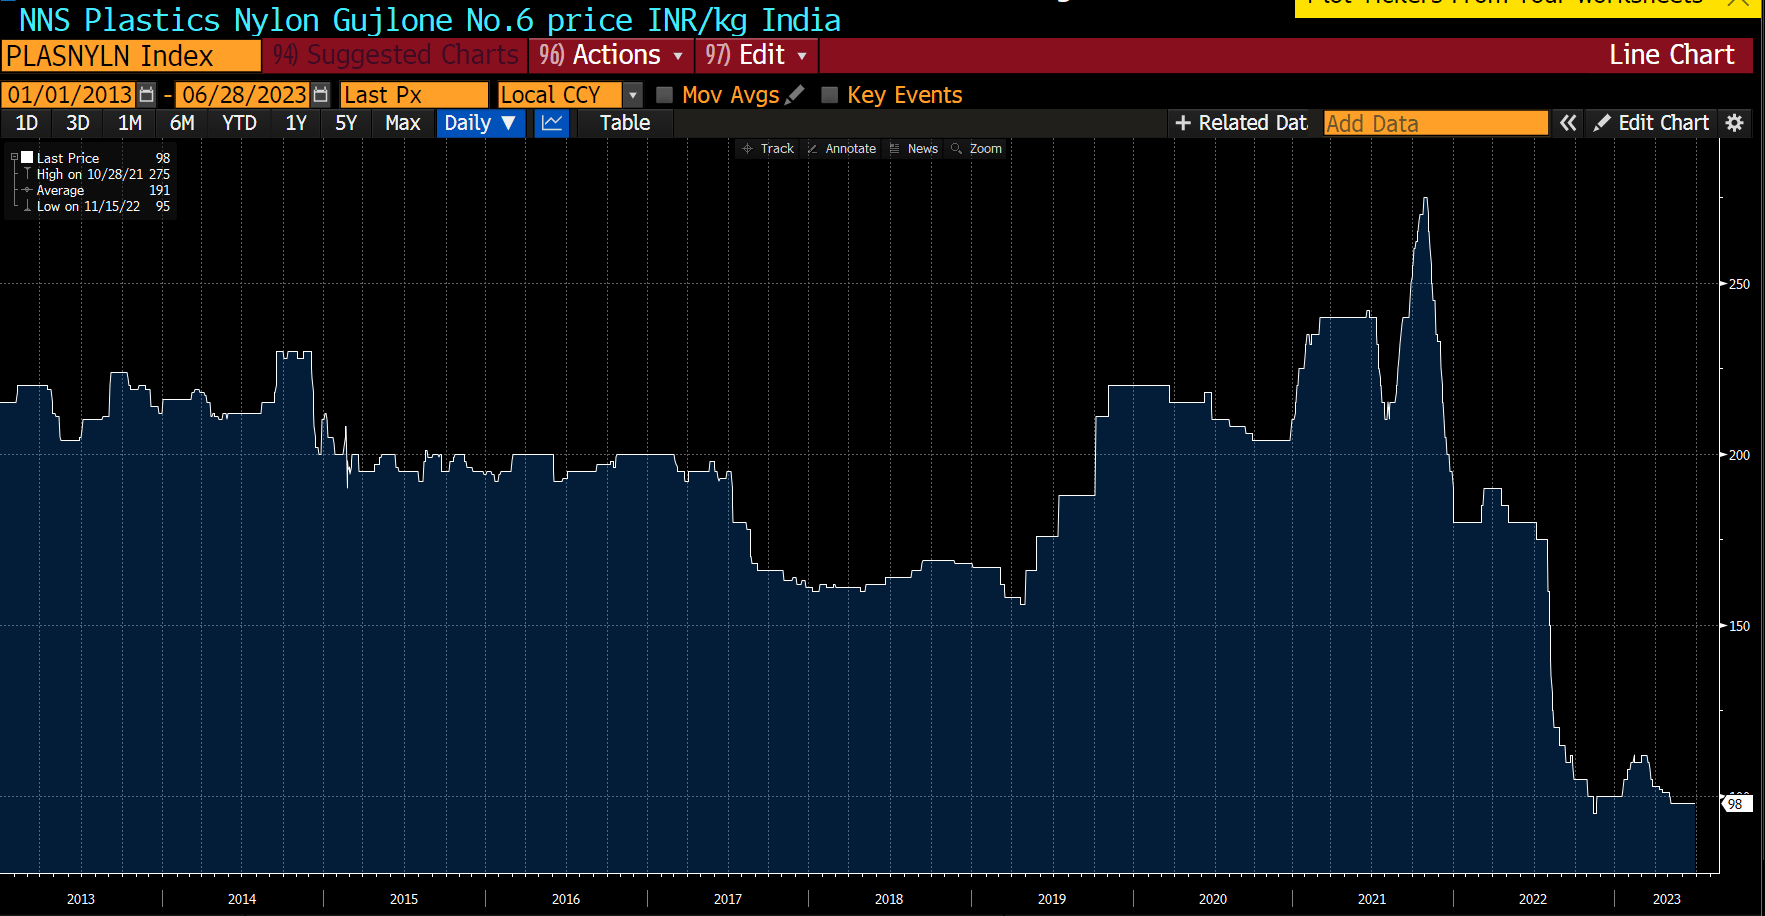Select the YTD time range
The image size is (1765, 916).
239,123
